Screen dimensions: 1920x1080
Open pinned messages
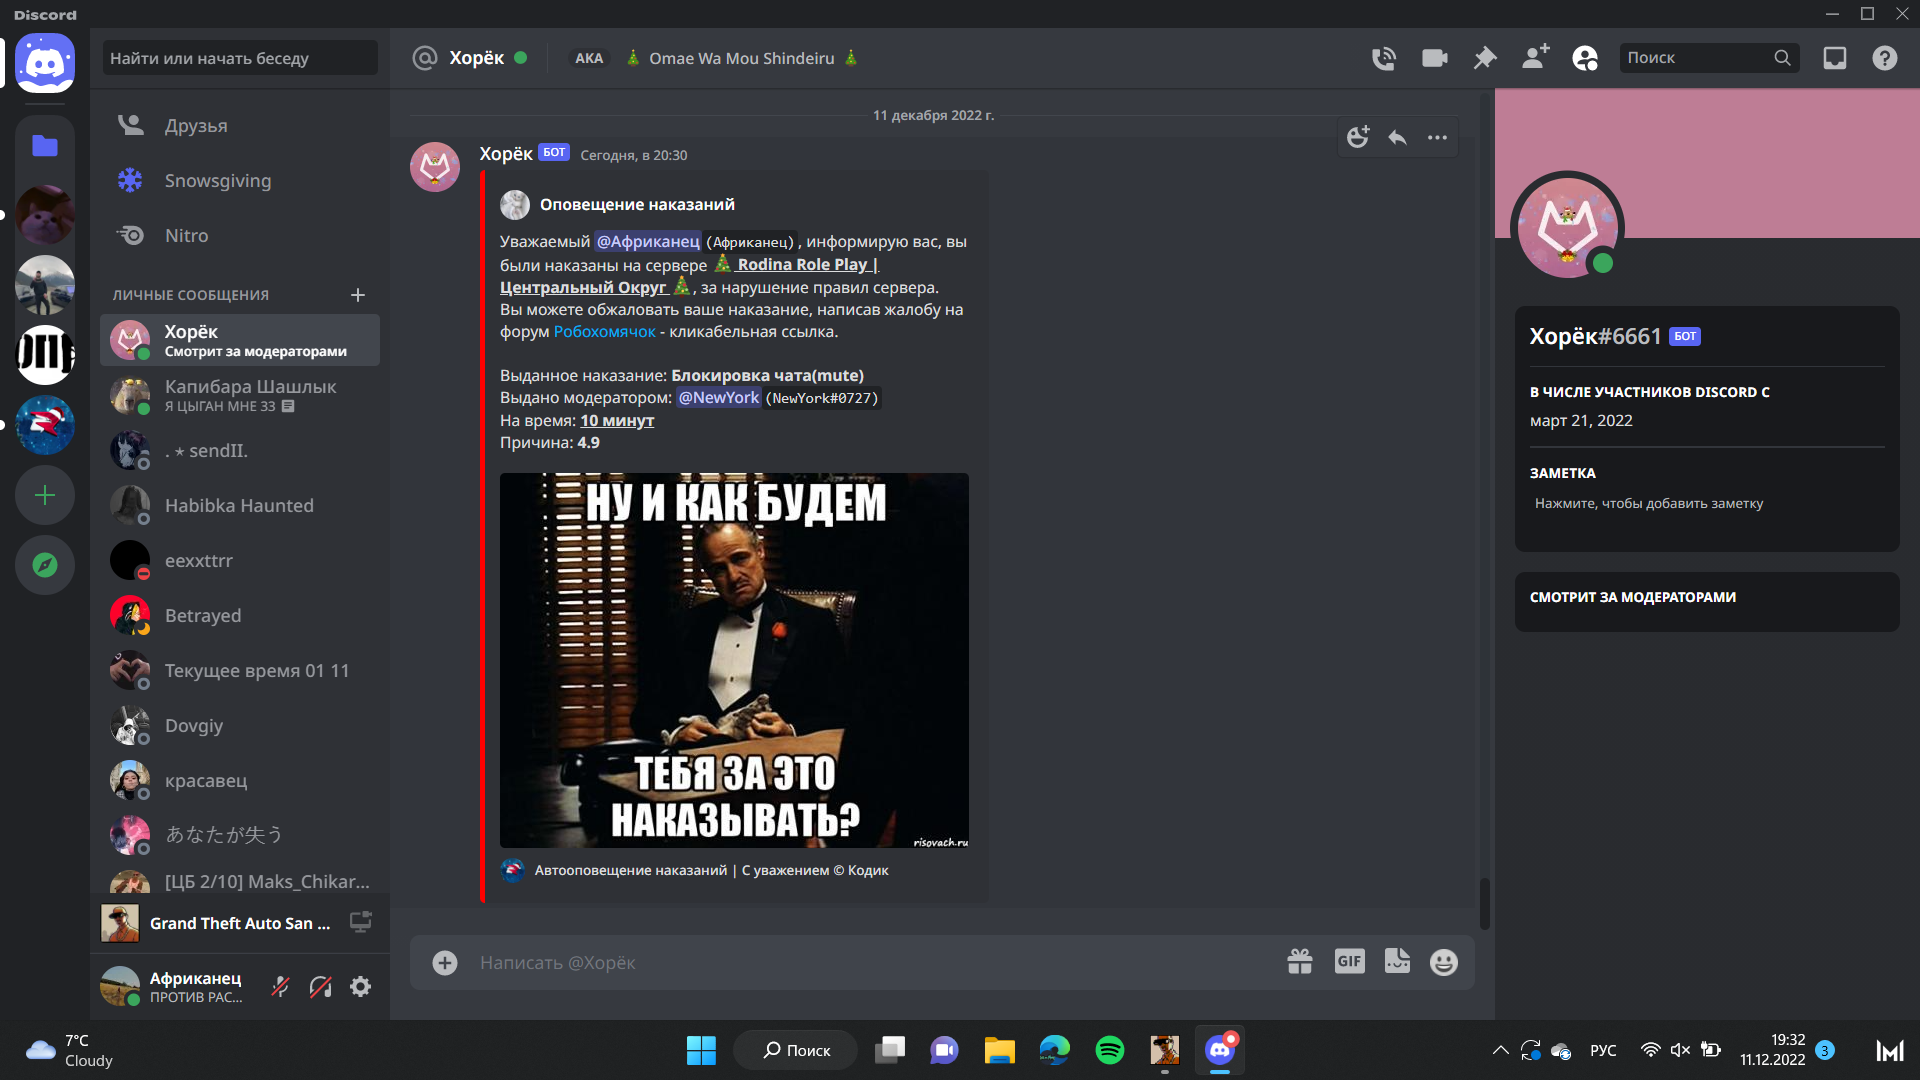point(1485,58)
